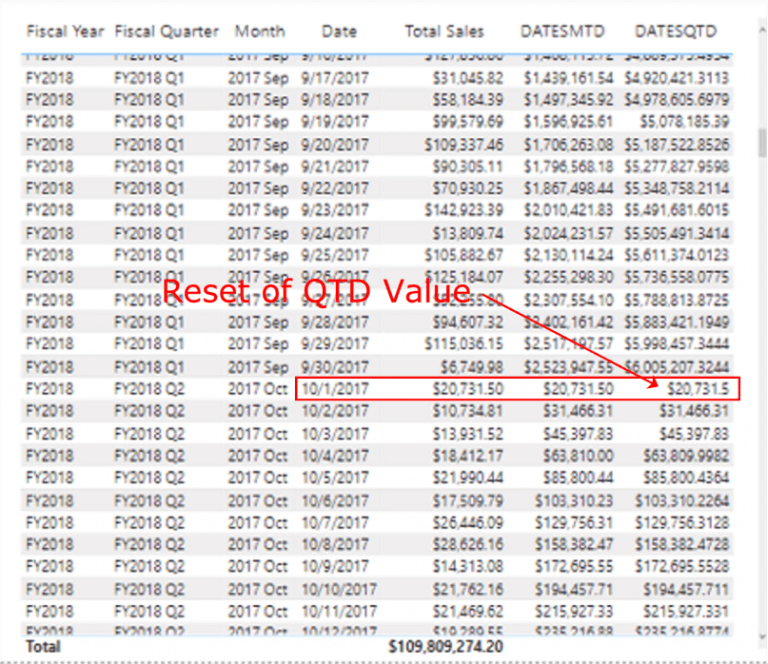This screenshot has height=664, width=768.
Task: Select DATESQTD value $5,078,185.39
Action: coord(684,121)
